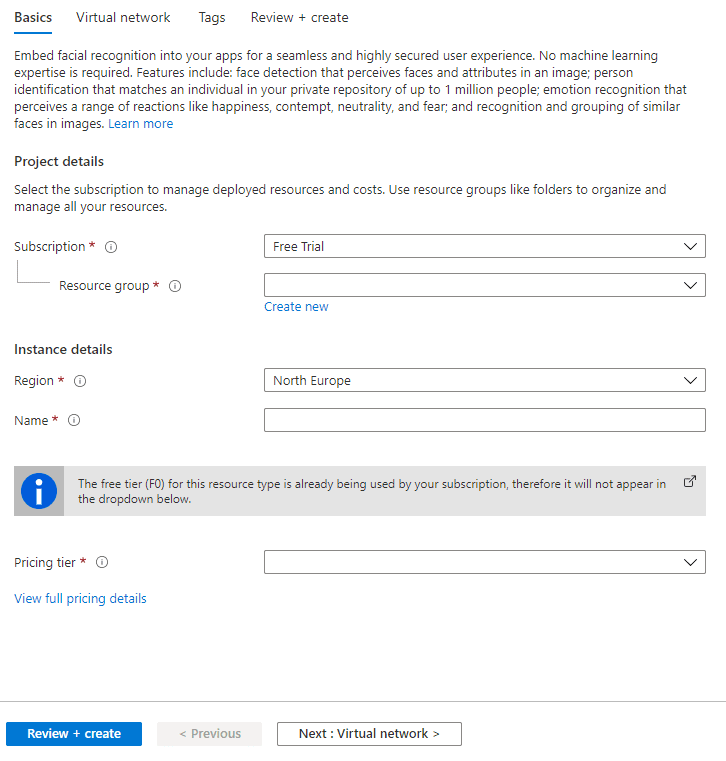Image resolution: width=726 pixels, height=761 pixels.
Task: Expand the Pricing tier dropdown
Action: [484, 562]
